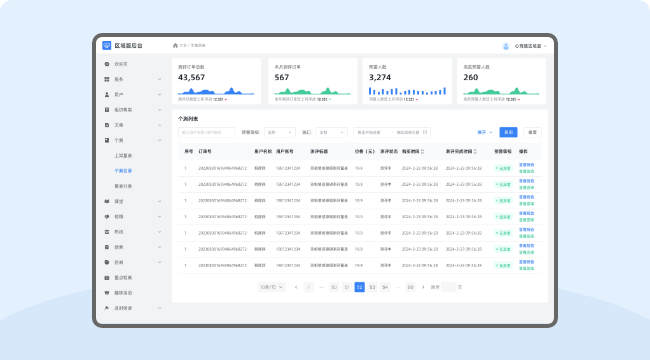Select page 53 in pagination
Screen dimensions: 650x360
(372, 287)
